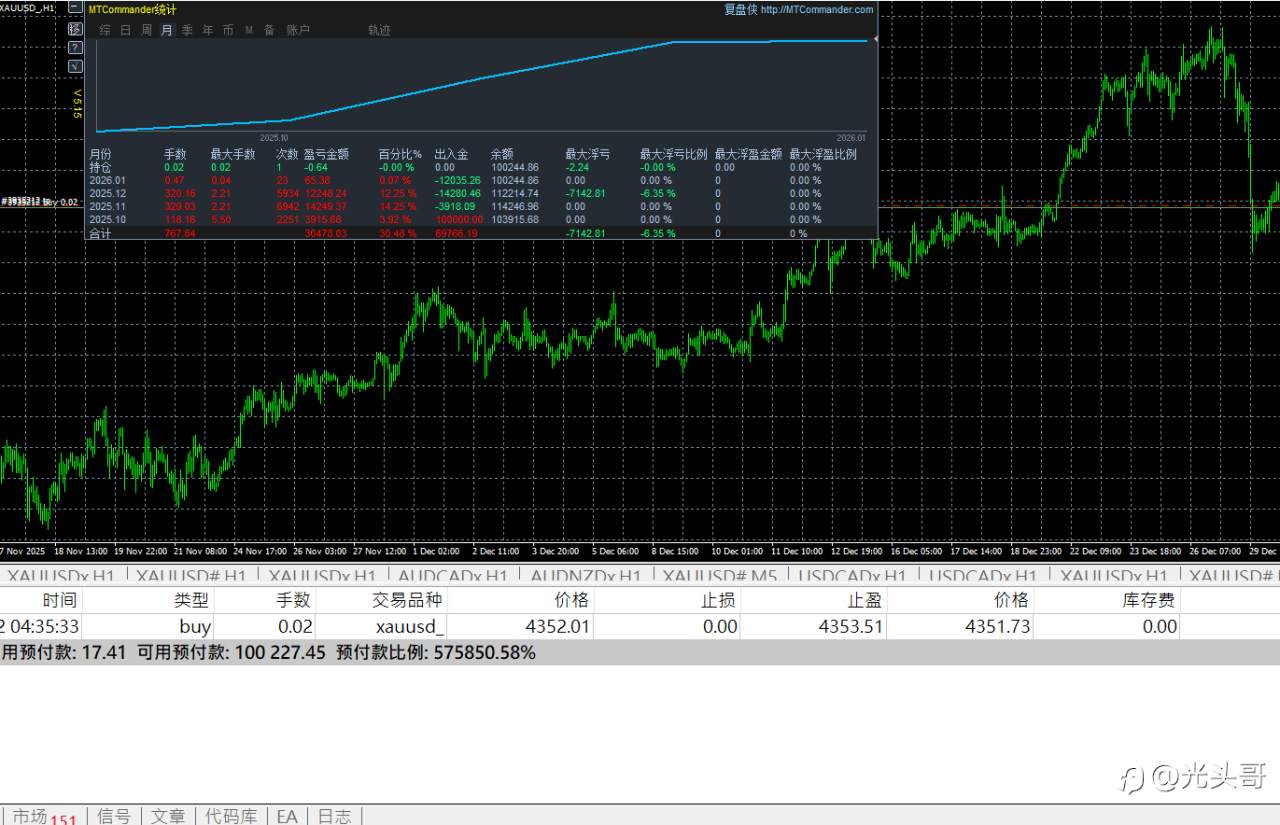Viewport: 1280px width, 825px height.
Task: Click the small arrow at statistics panel right edge
Action: point(876,39)
